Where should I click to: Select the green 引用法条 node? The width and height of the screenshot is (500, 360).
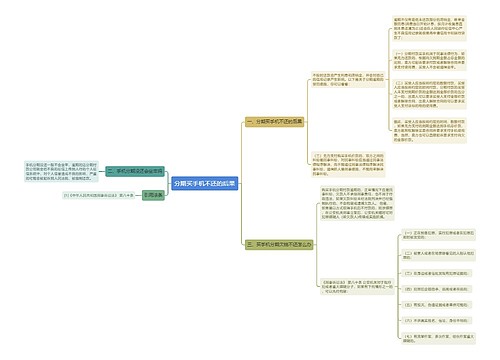(153, 195)
